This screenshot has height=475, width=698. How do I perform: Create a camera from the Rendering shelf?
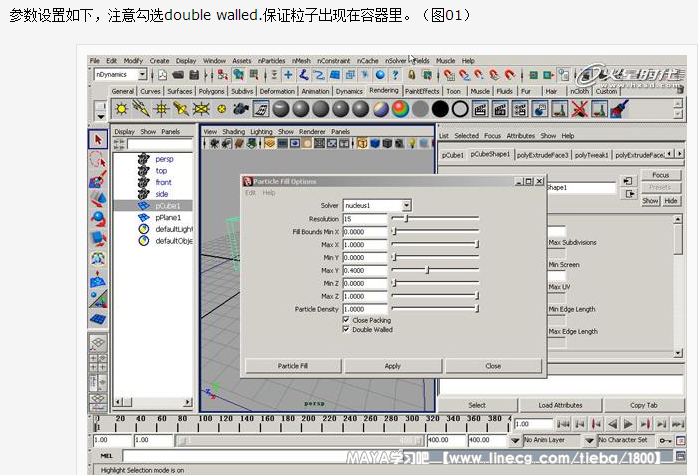[241, 109]
